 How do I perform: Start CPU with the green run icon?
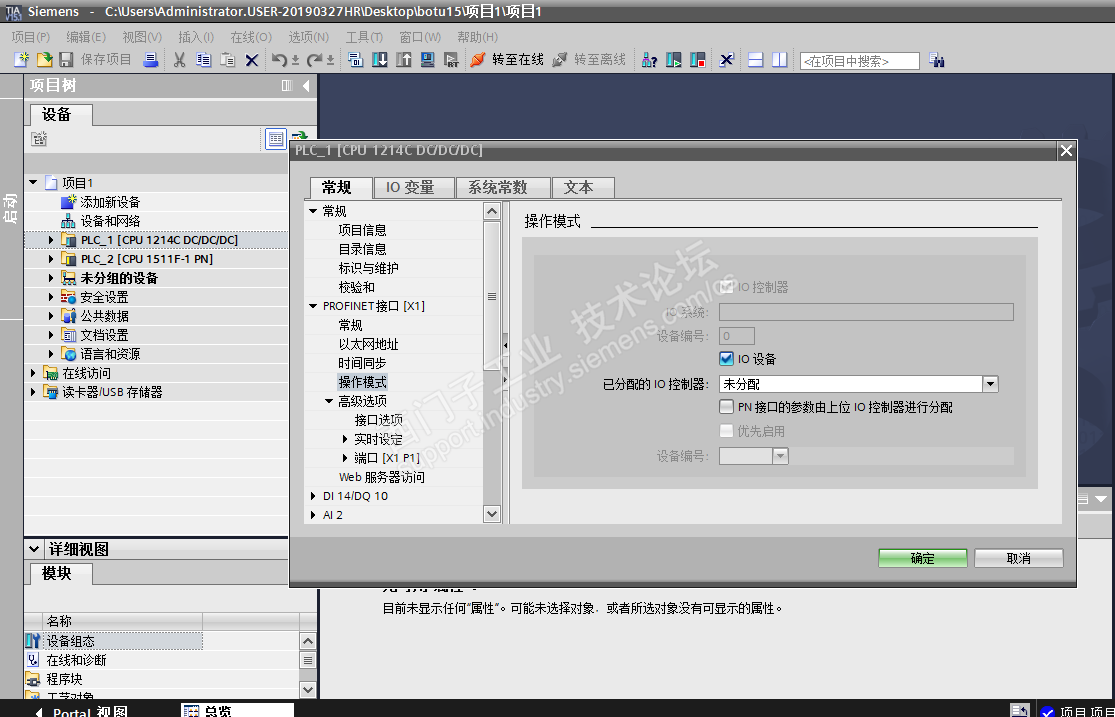pos(673,60)
